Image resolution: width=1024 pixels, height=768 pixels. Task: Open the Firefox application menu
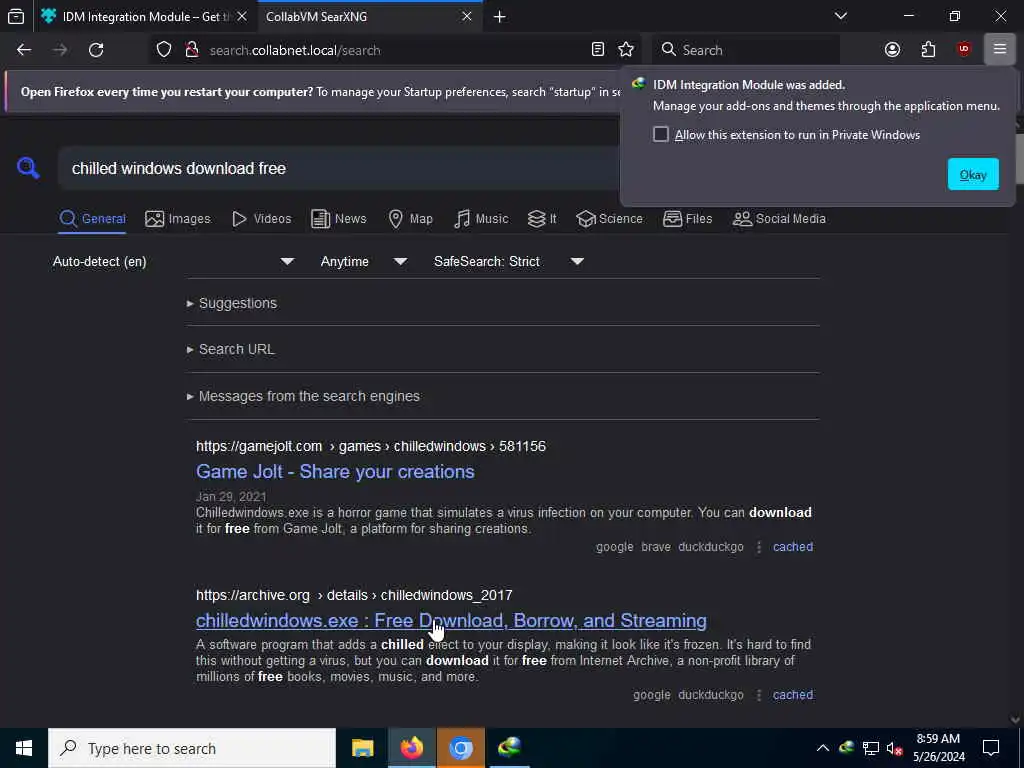999,50
